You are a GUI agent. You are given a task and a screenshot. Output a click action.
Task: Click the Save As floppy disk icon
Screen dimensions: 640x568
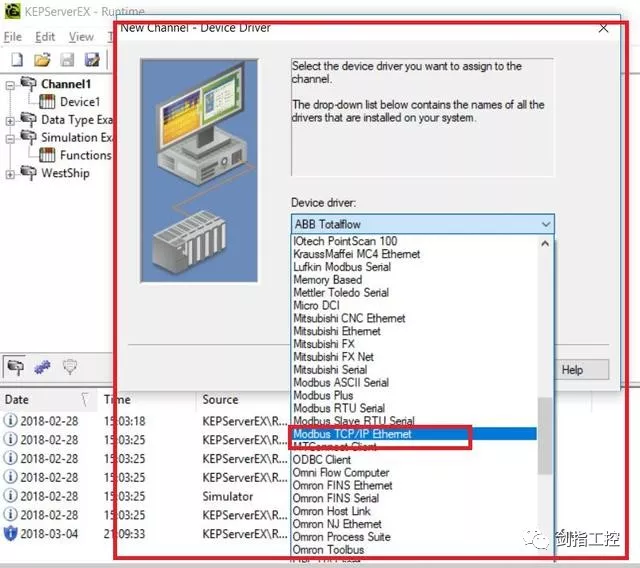[x=92, y=61]
